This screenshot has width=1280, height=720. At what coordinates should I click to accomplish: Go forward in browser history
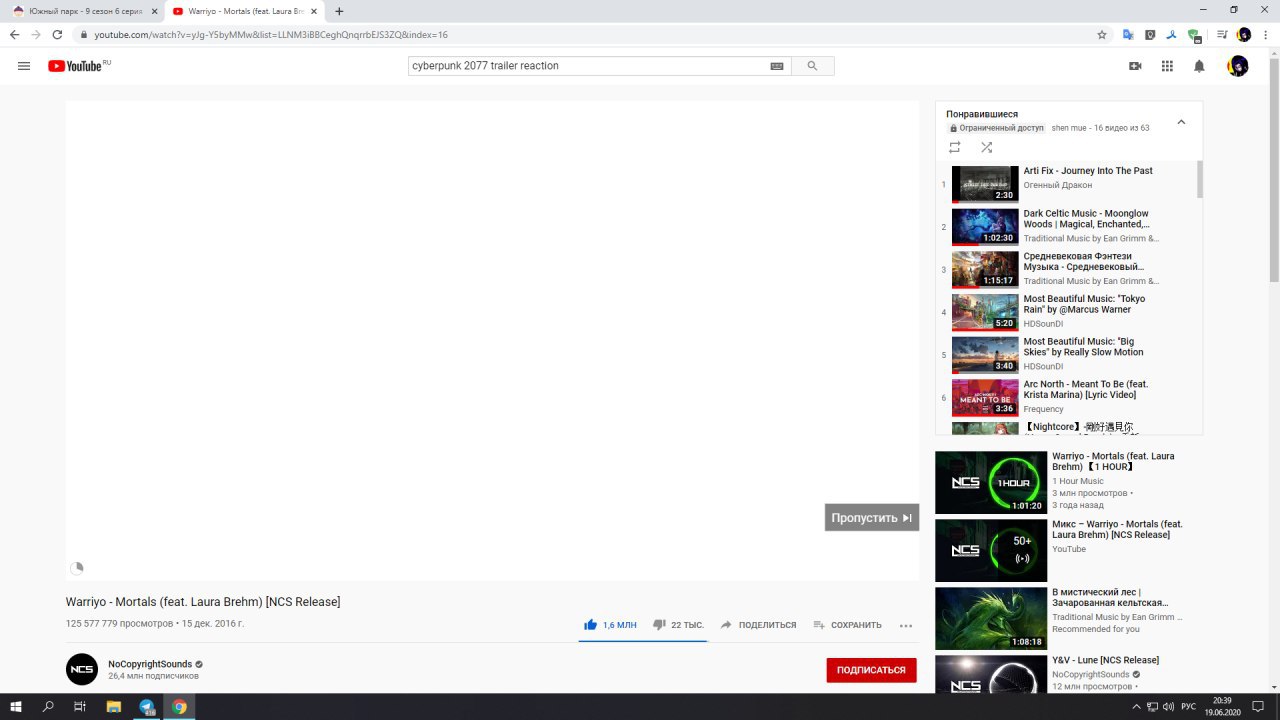(x=36, y=34)
